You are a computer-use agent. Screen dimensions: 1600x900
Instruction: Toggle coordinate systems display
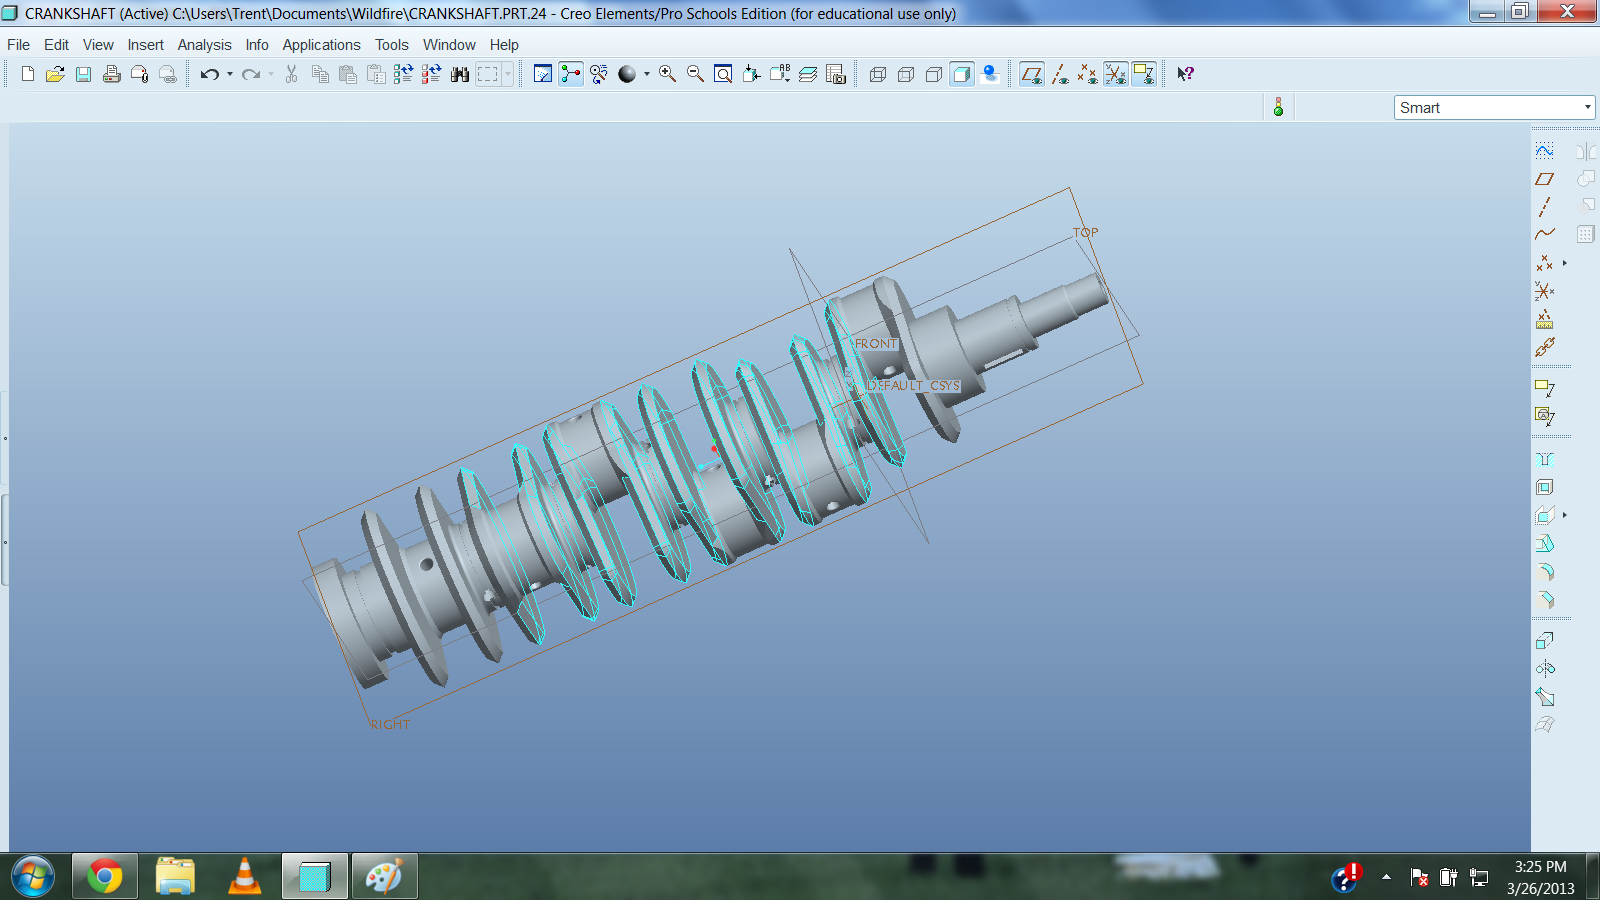pos(1116,74)
